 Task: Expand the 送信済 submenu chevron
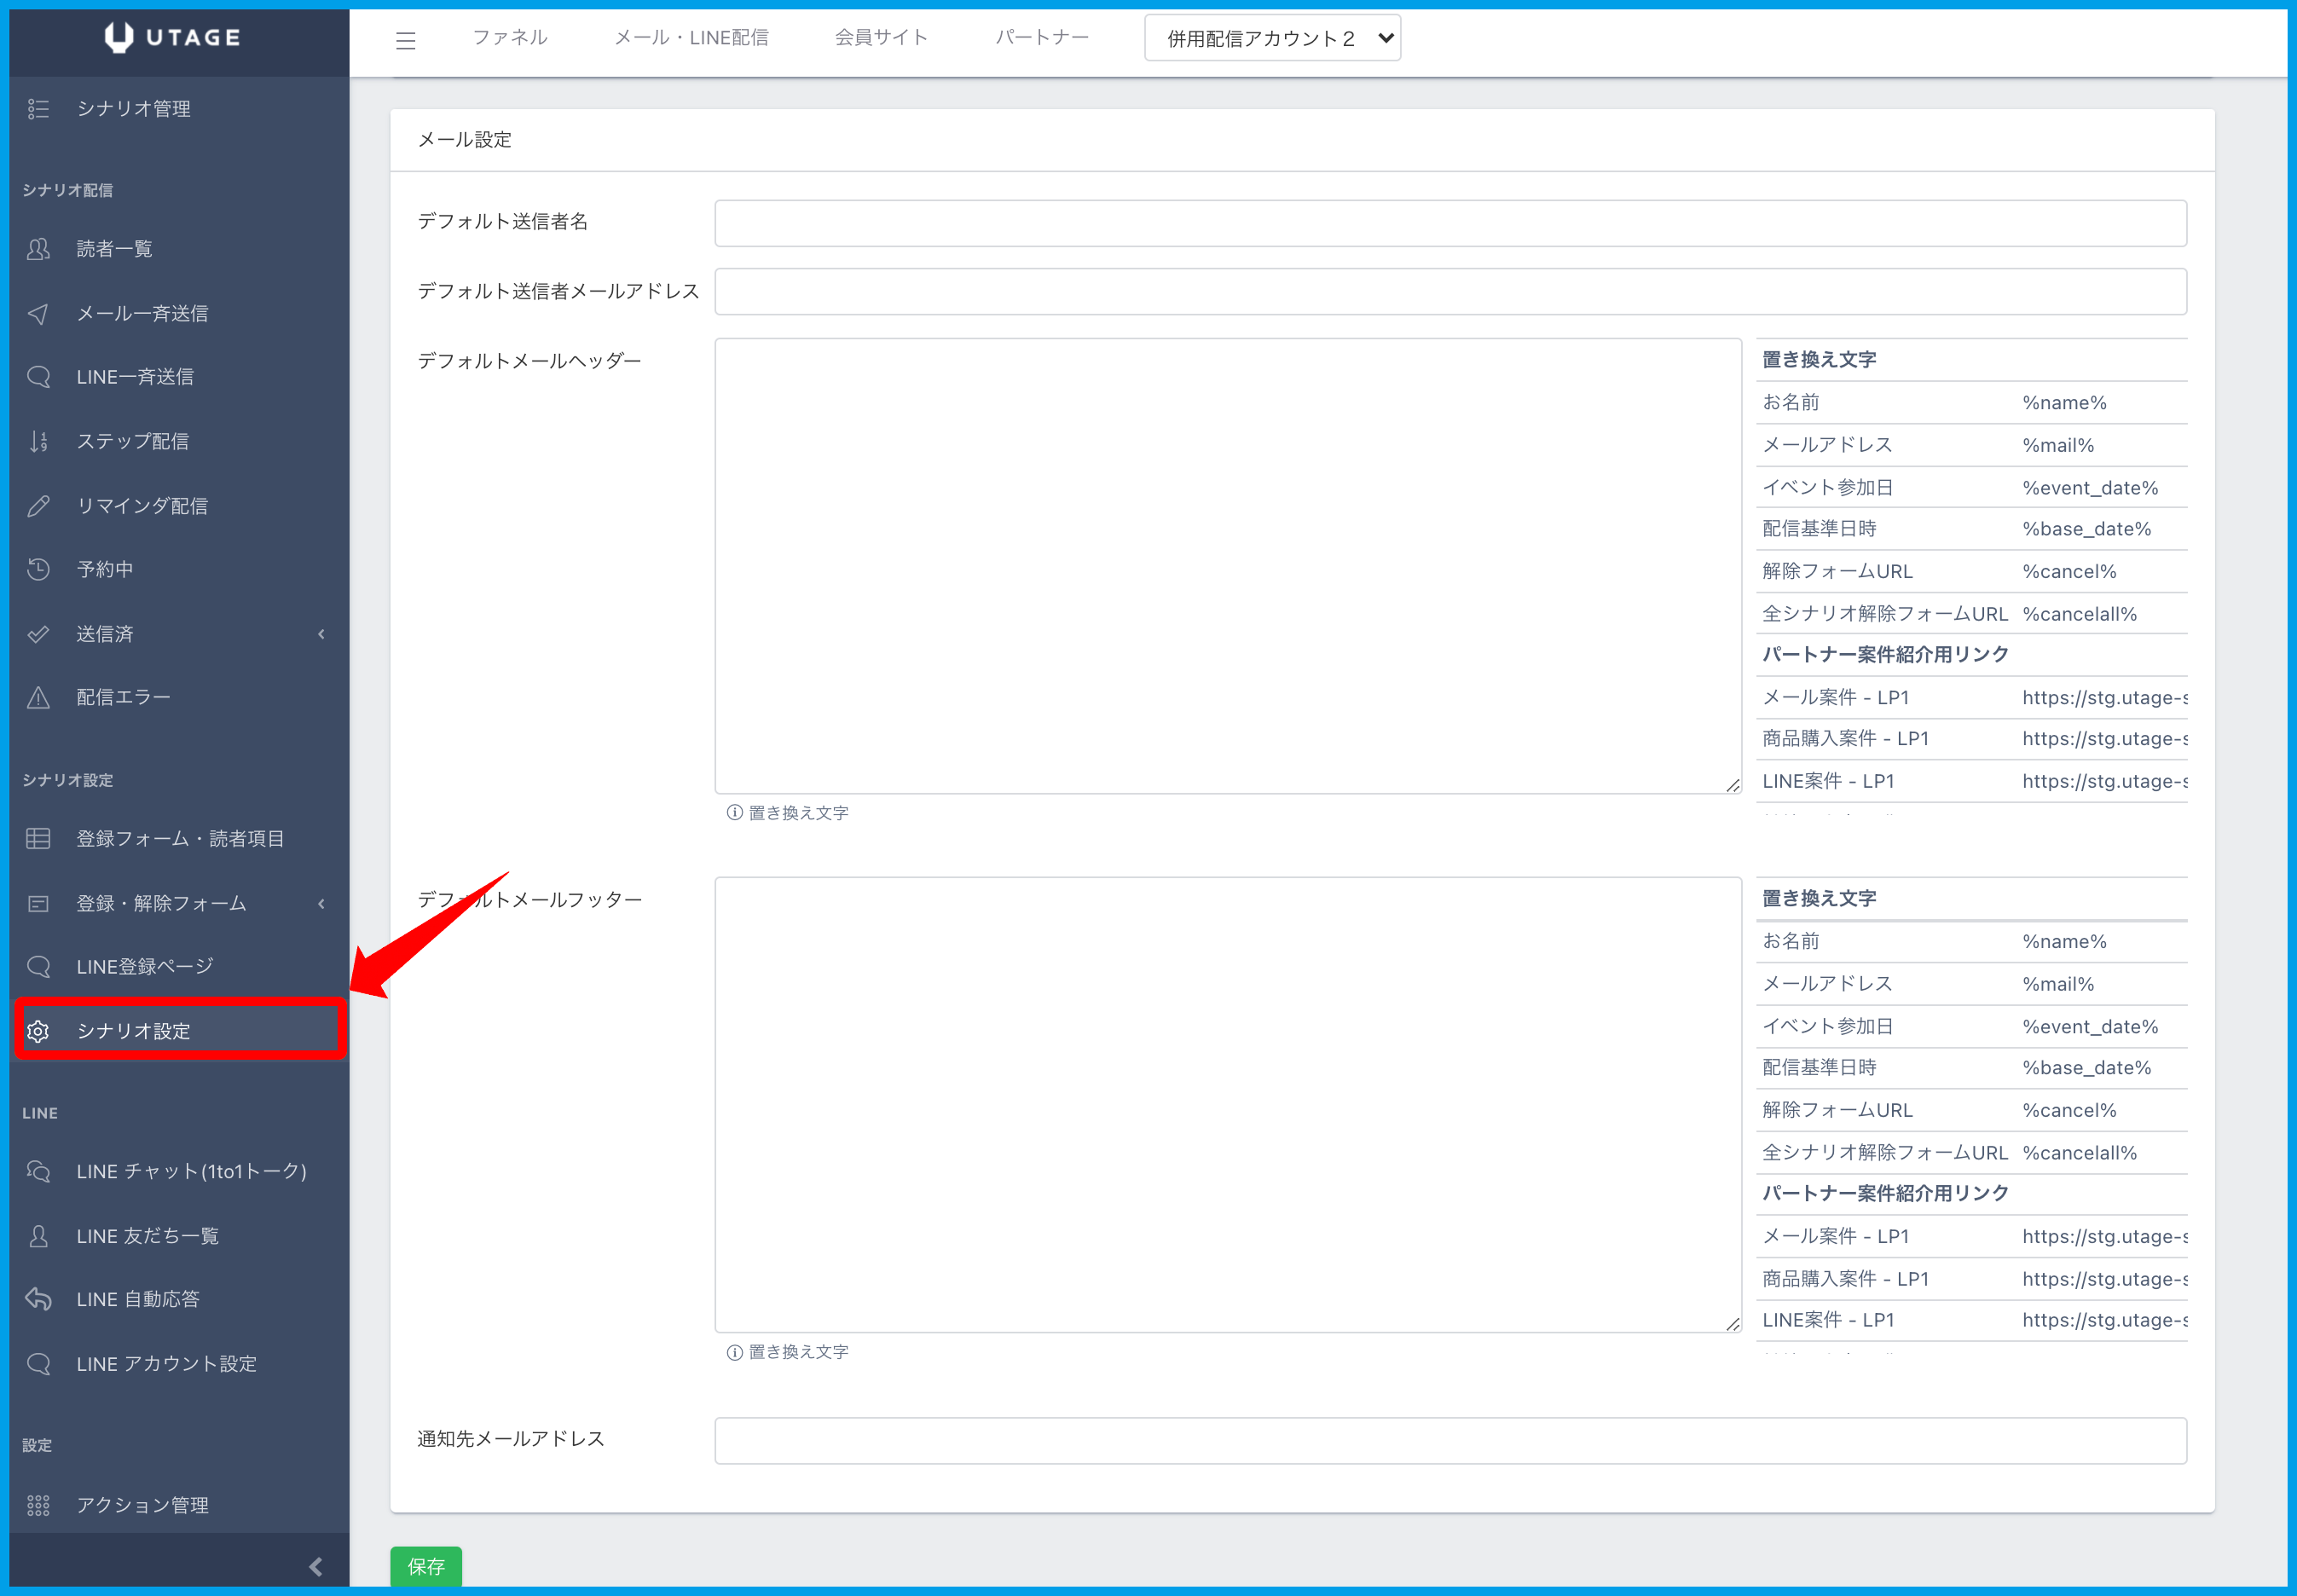tap(321, 634)
